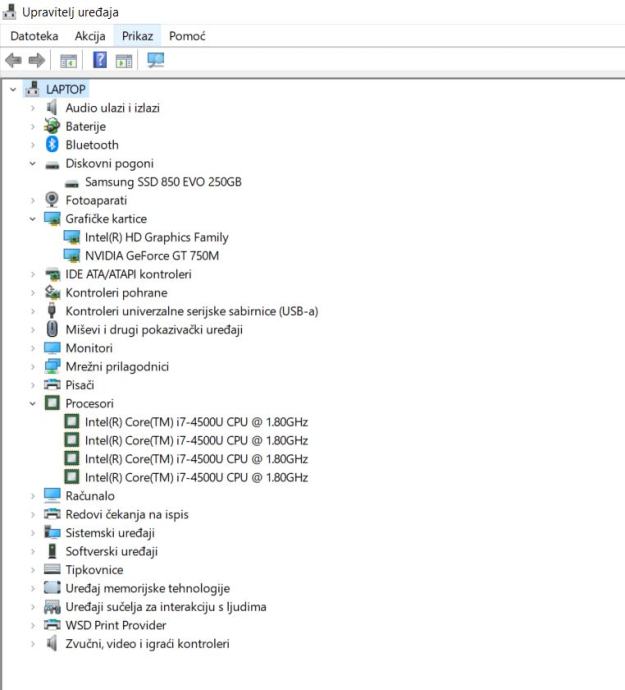Image resolution: width=625 pixels, height=690 pixels.
Task: Expand the WSD Print Provider category
Action: [x=33, y=625]
